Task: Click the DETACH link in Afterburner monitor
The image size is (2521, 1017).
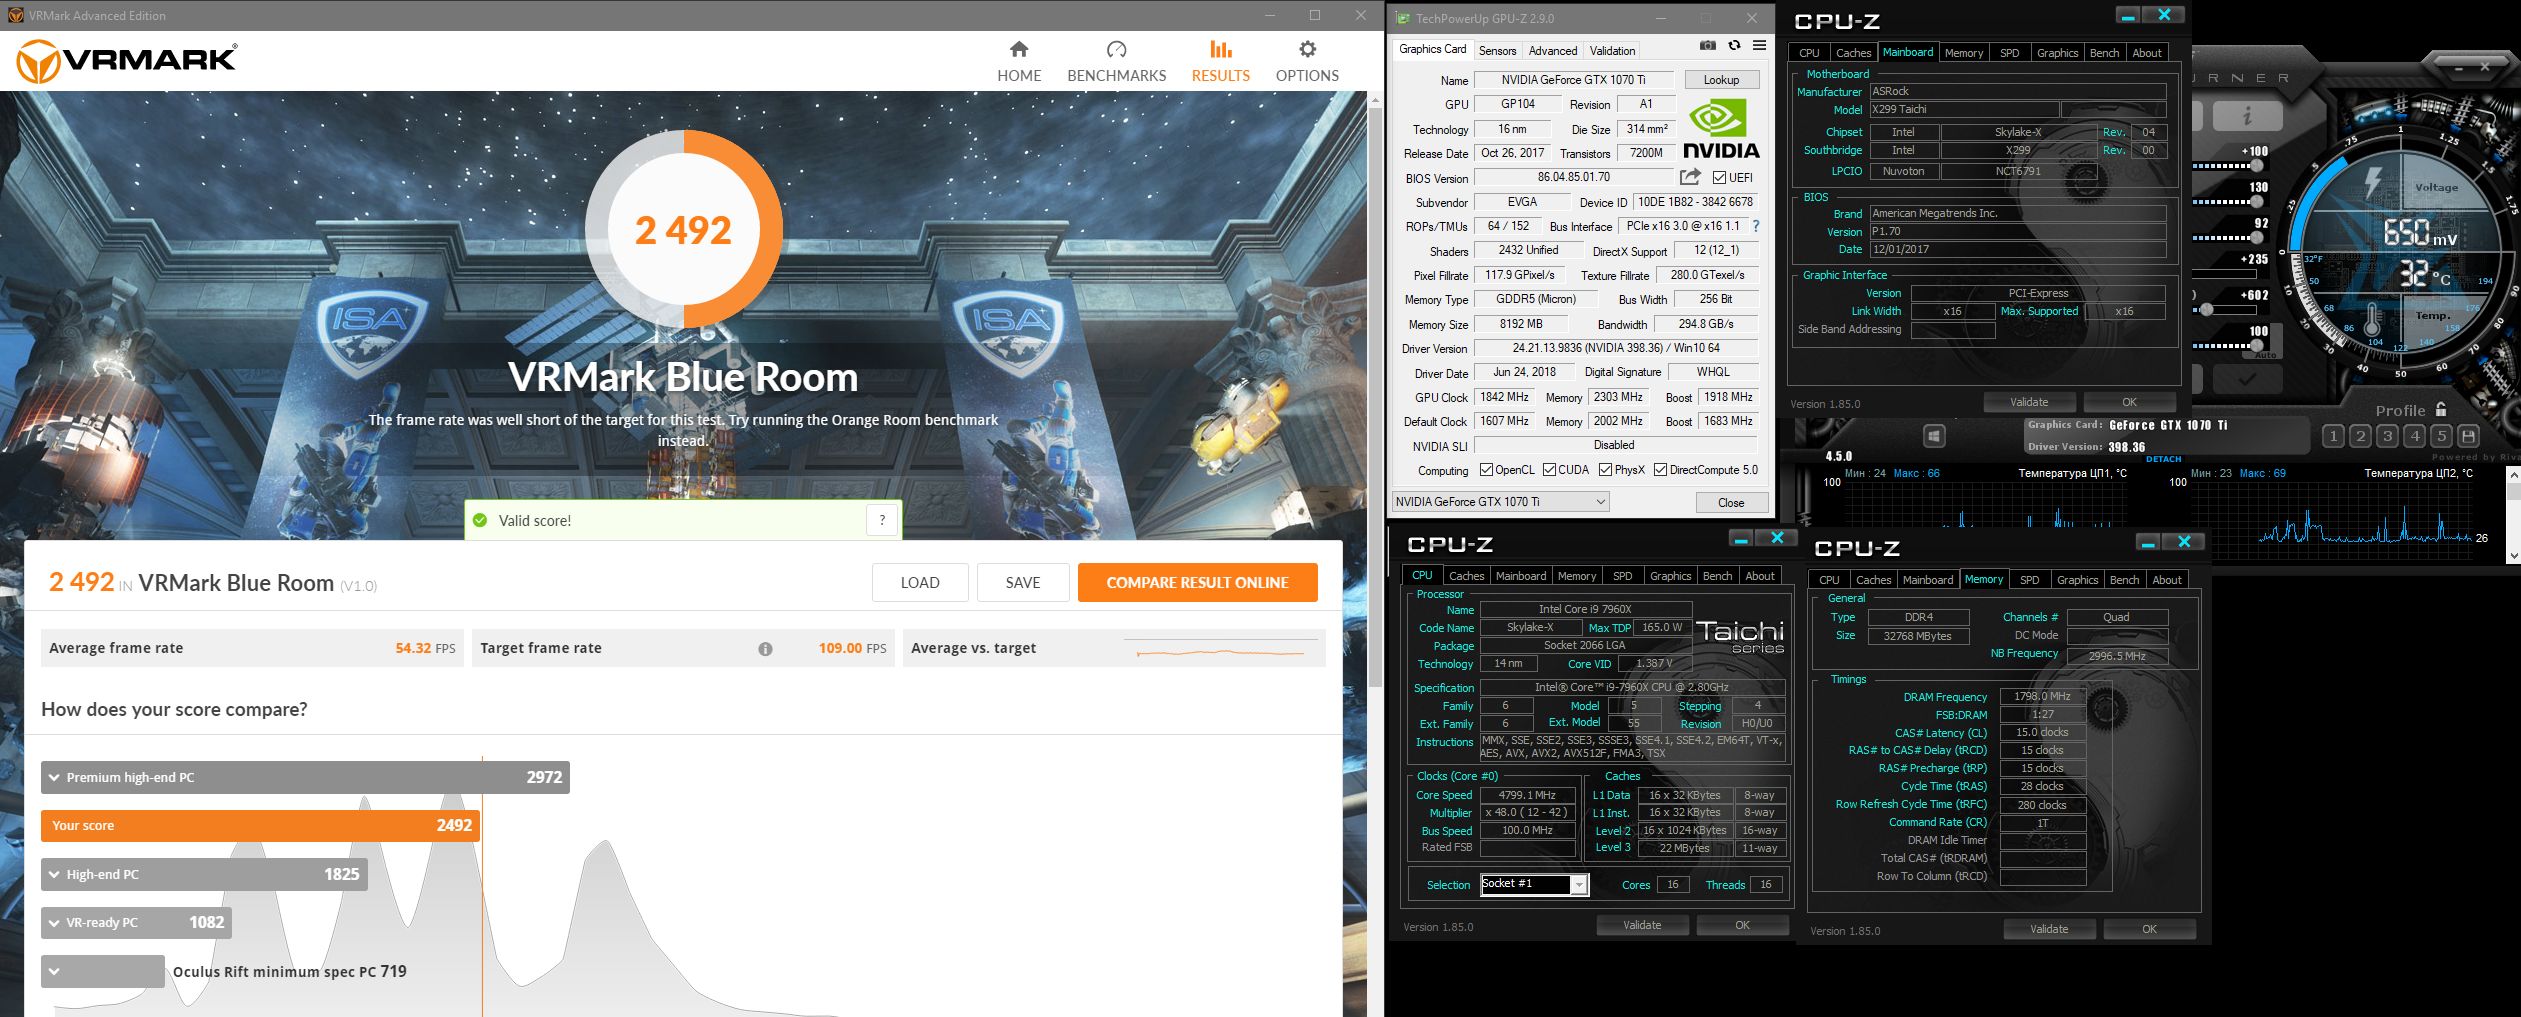Action: pyautogui.click(x=2163, y=460)
